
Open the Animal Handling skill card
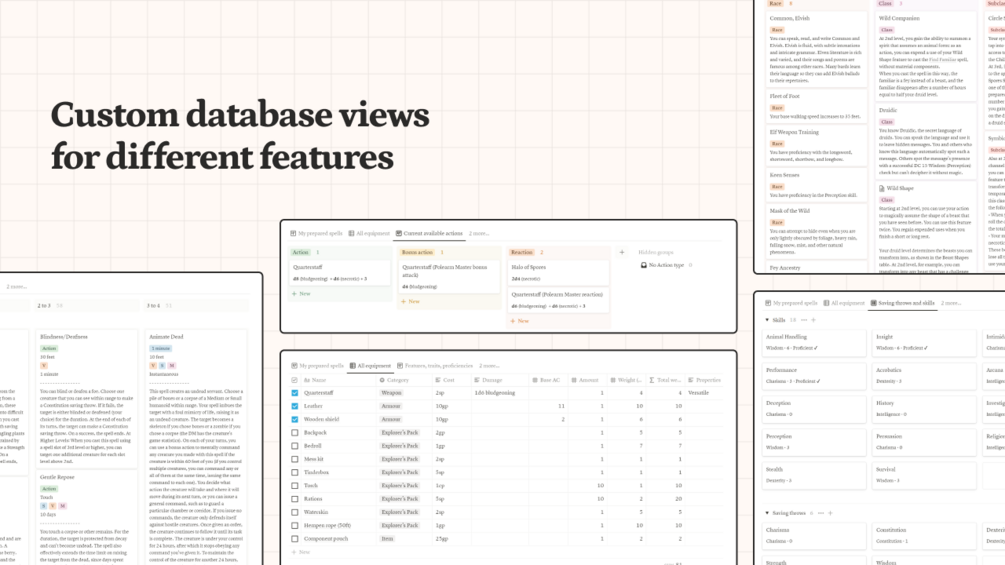(x=814, y=342)
